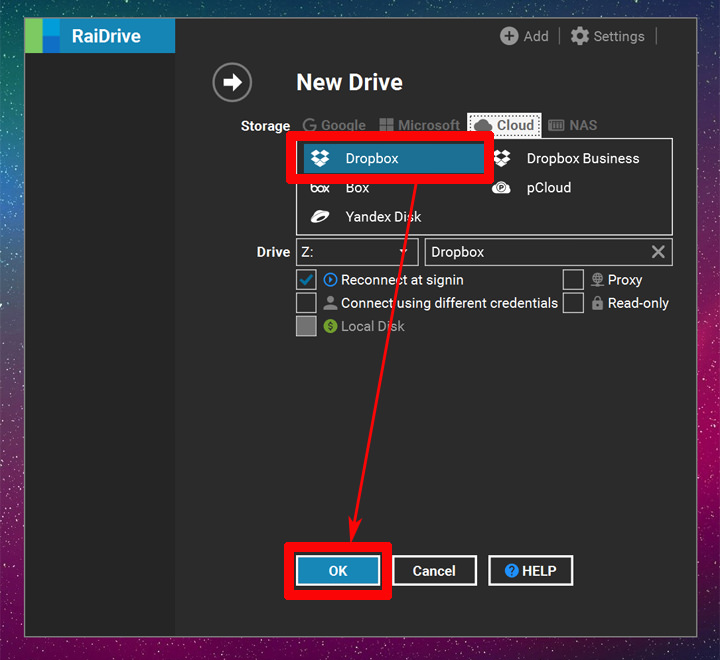Enable Connect using different credentials checkbox

point(306,303)
